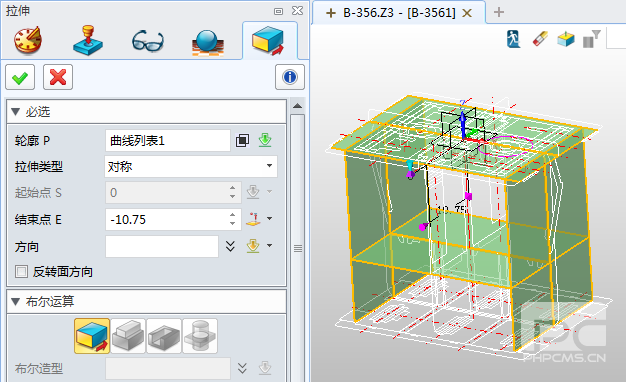Open the 结束点 E options dropdown arrow
The width and height of the screenshot is (626, 382).
tap(269, 219)
